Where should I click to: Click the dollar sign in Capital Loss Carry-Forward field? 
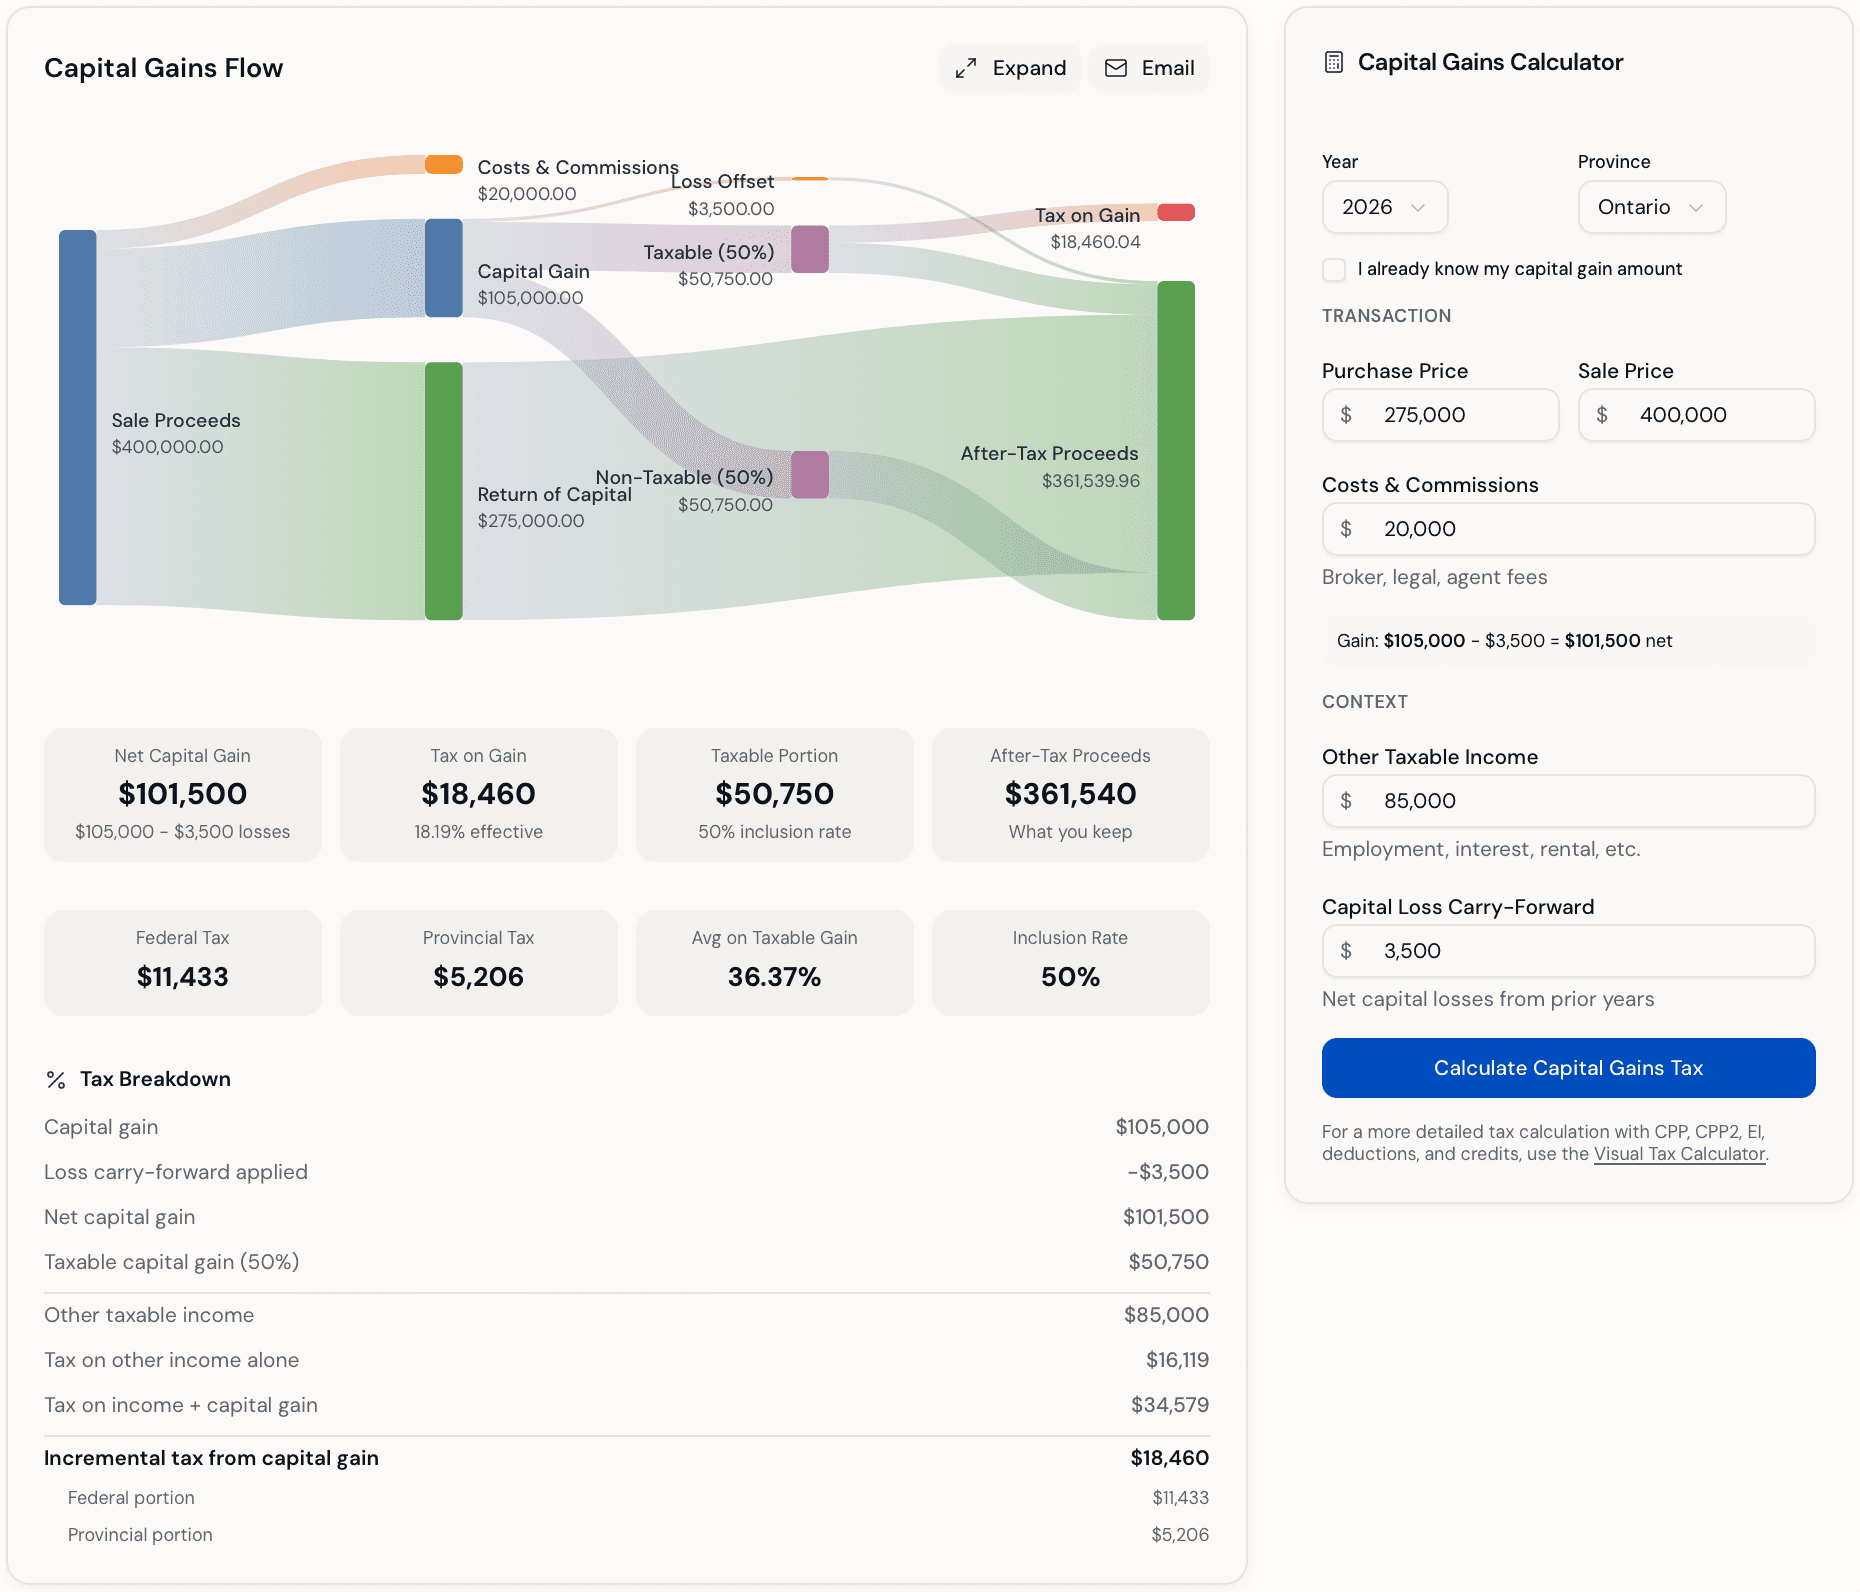1346,951
